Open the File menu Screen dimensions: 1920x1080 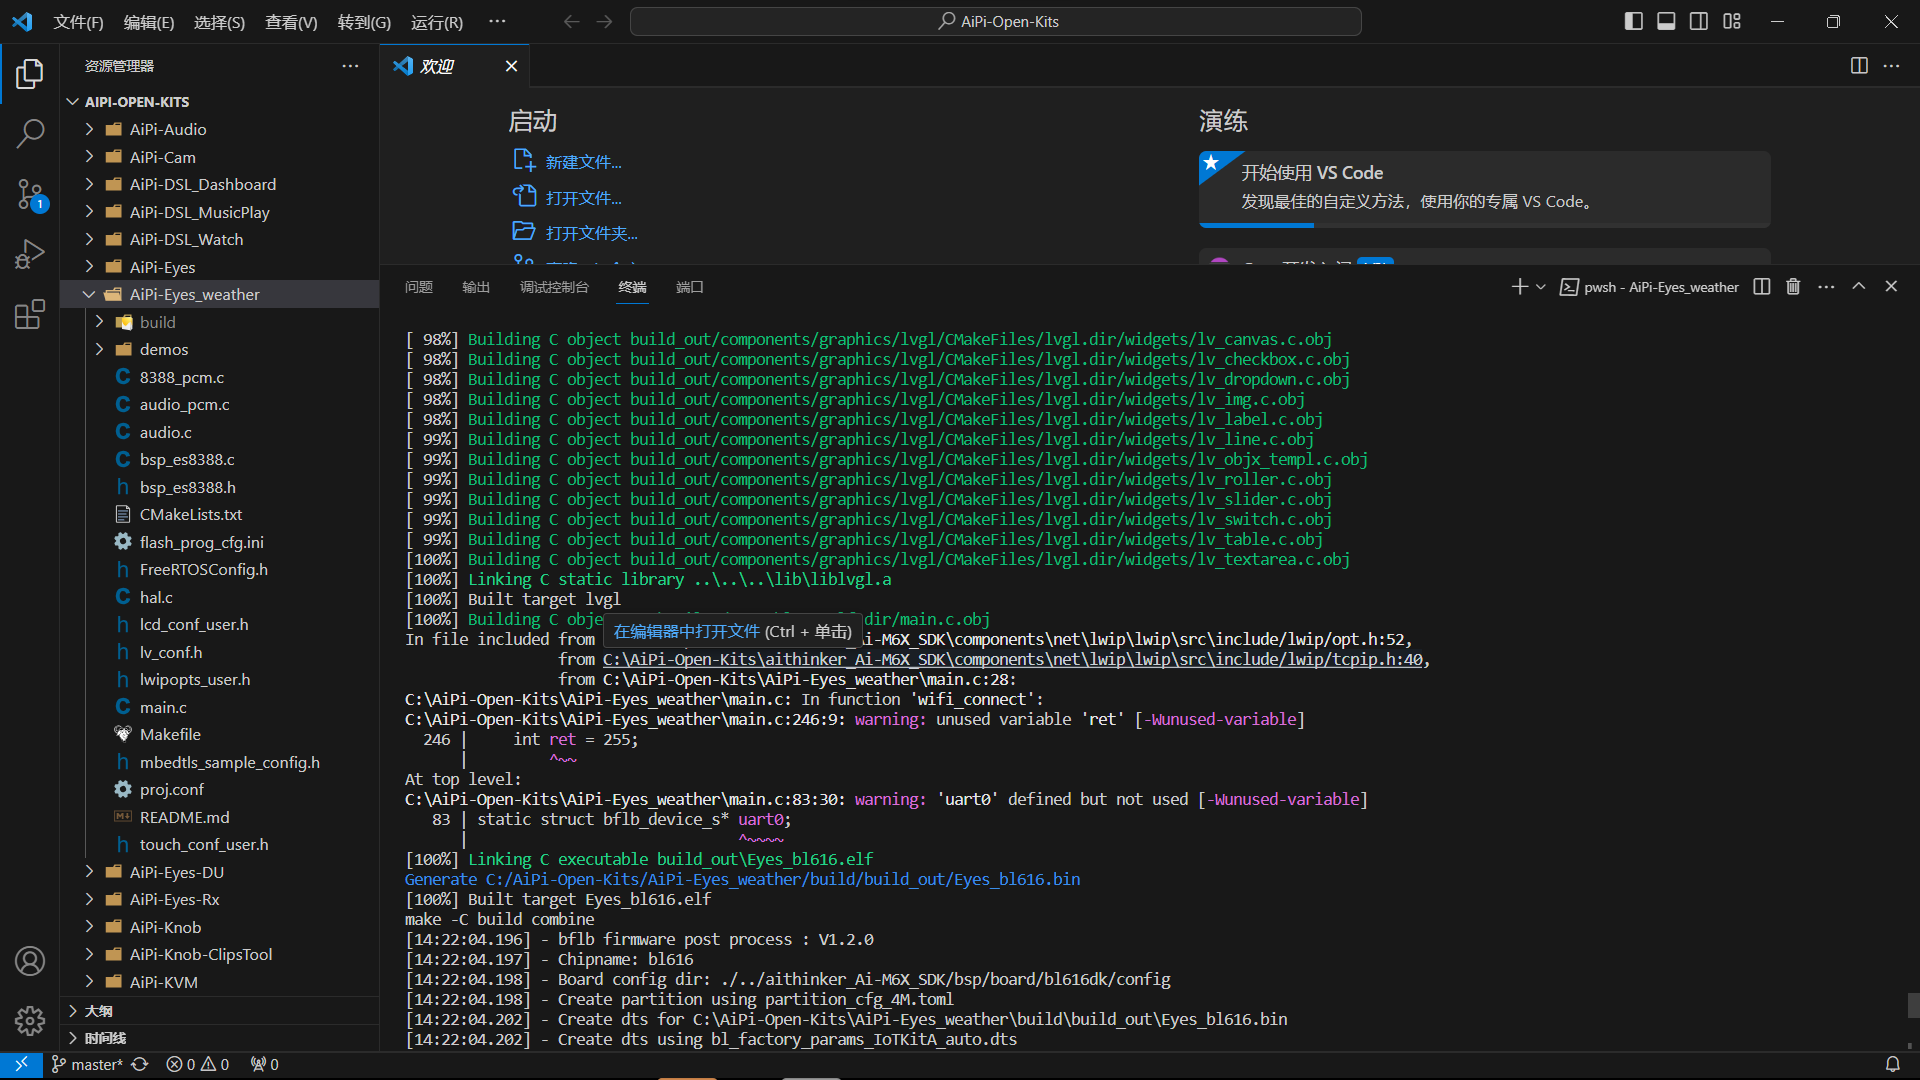point(78,22)
